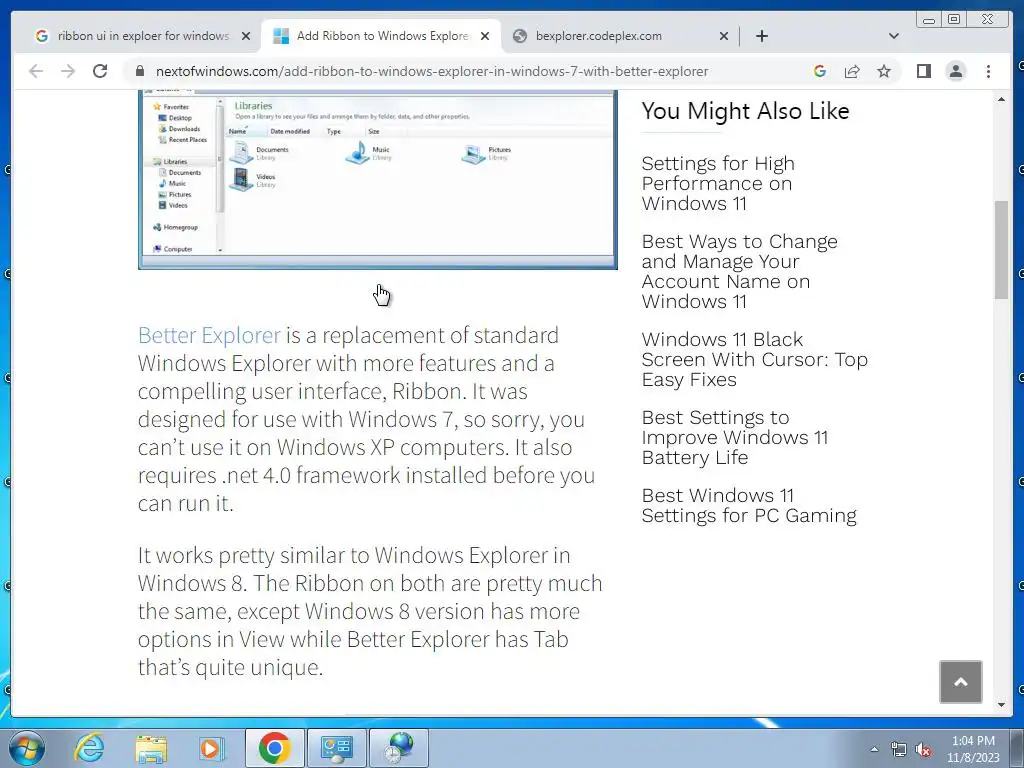Select Chrome taskbar button

coord(275,748)
